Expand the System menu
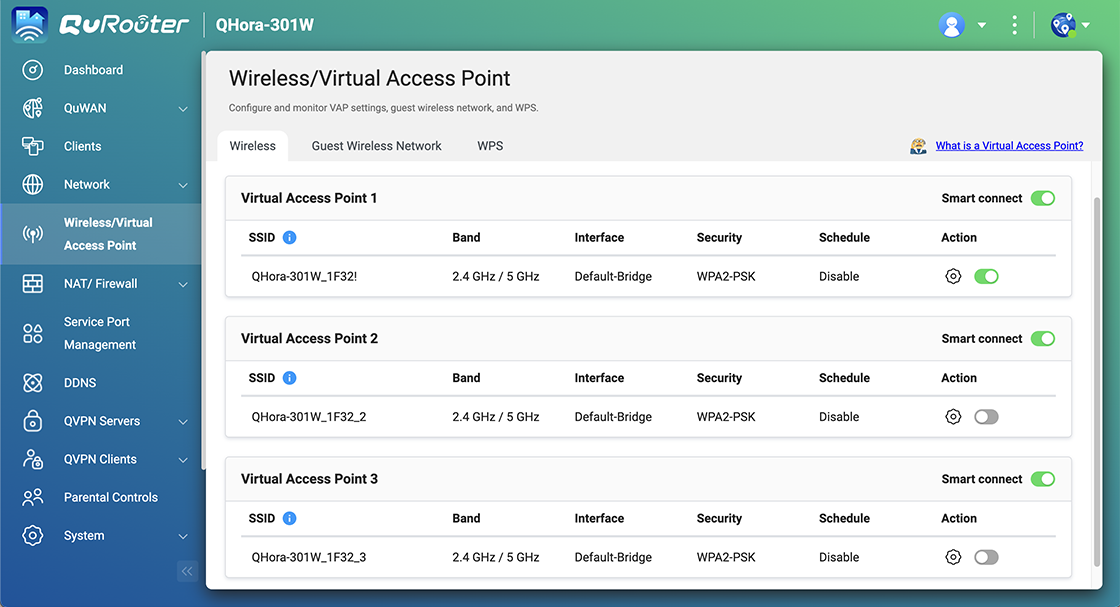 (84, 536)
